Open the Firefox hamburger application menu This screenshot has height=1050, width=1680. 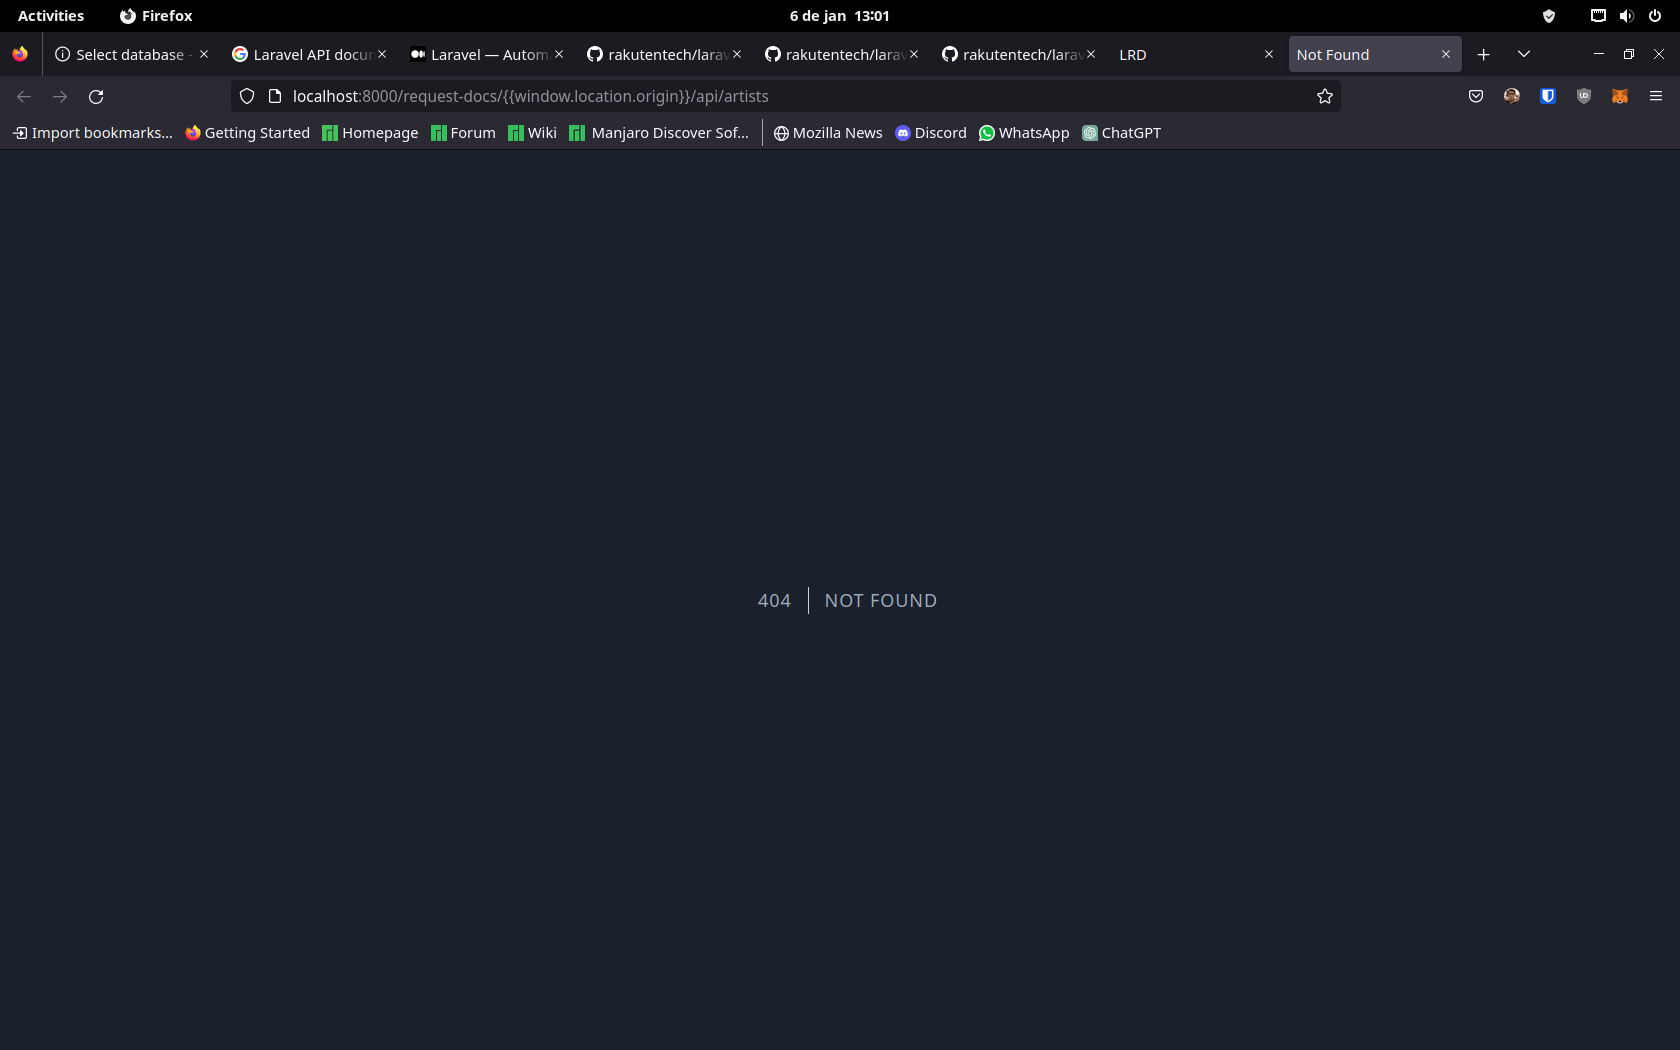1656,96
